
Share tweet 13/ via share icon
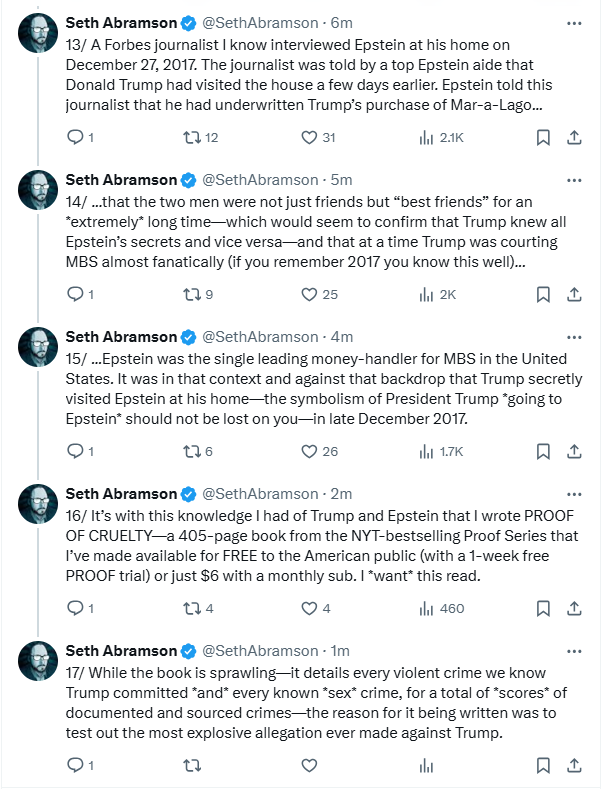575,137
